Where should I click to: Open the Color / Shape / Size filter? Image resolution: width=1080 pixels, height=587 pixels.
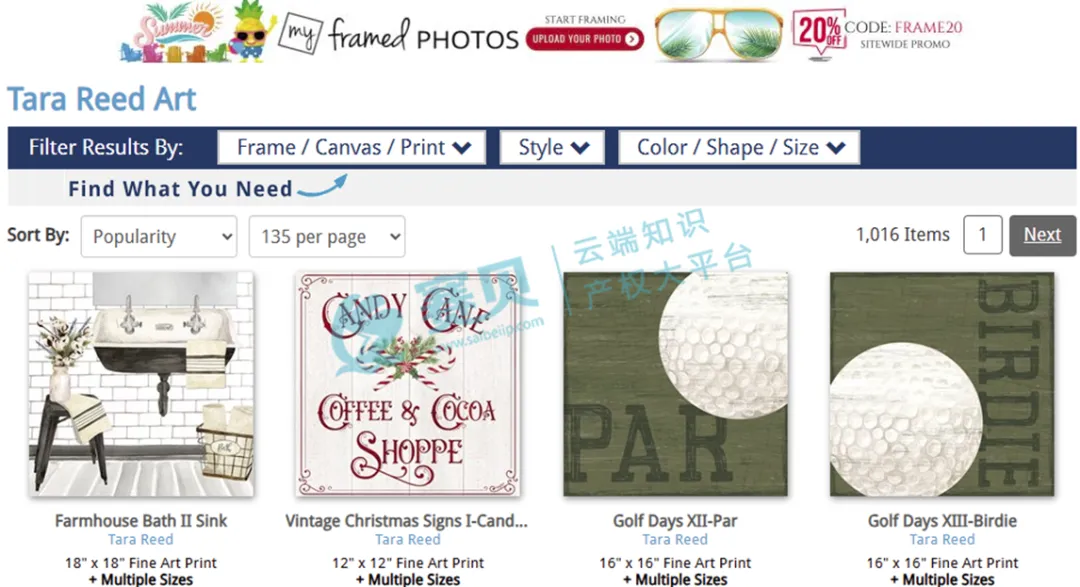(x=739, y=147)
